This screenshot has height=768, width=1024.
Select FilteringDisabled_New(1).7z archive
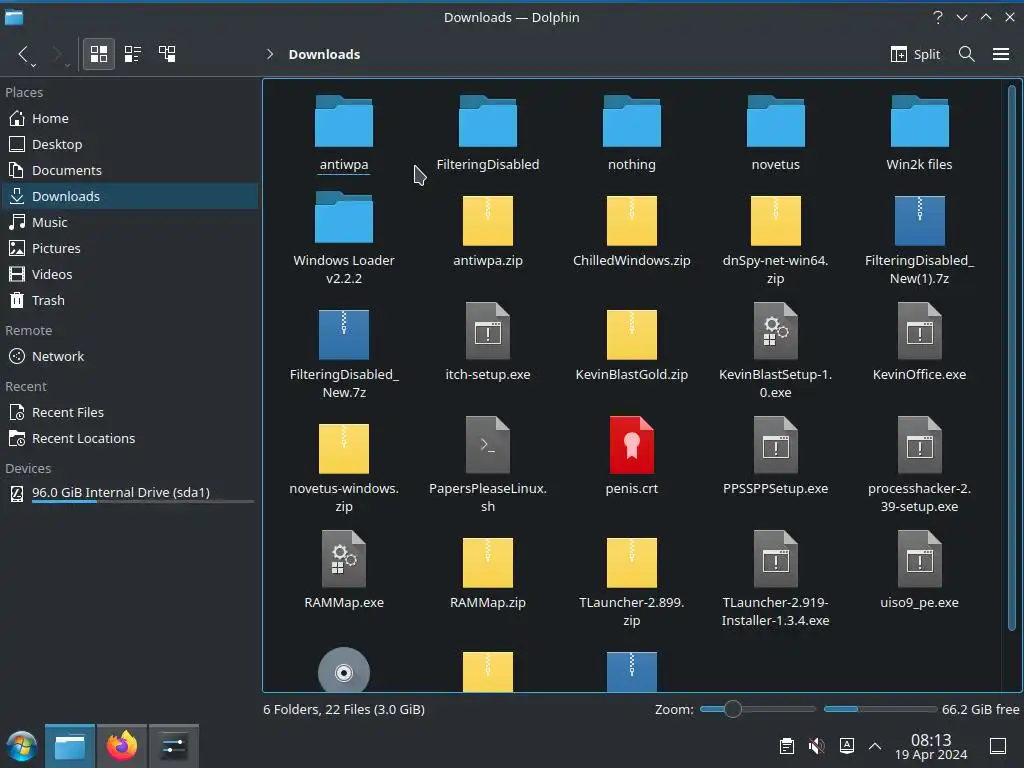pos(920,238)
